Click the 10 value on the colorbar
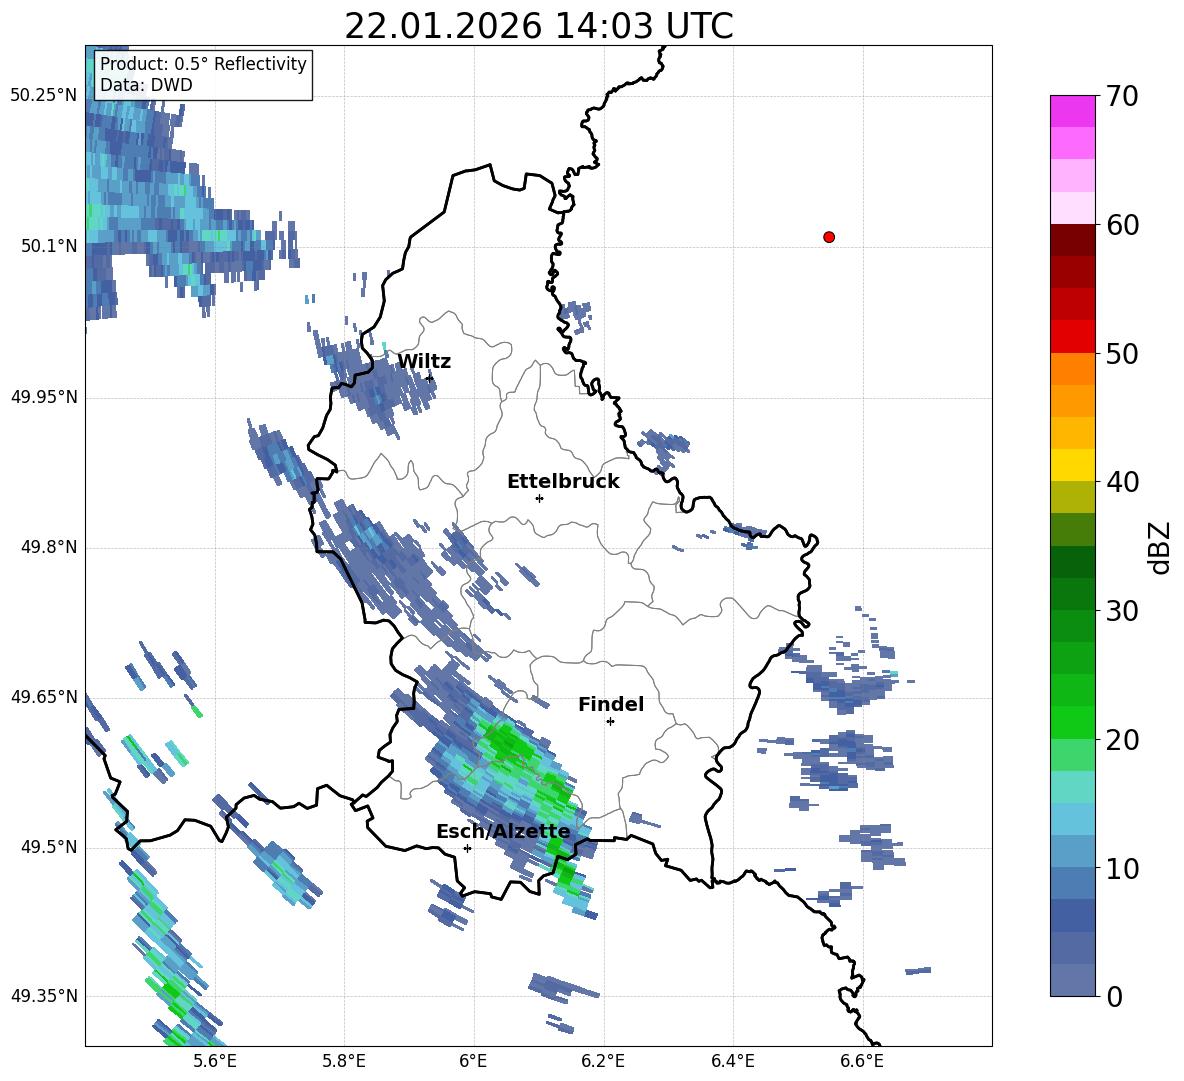The width and height of the screenshot is (1184, 1081). [x=1122, y=869]
